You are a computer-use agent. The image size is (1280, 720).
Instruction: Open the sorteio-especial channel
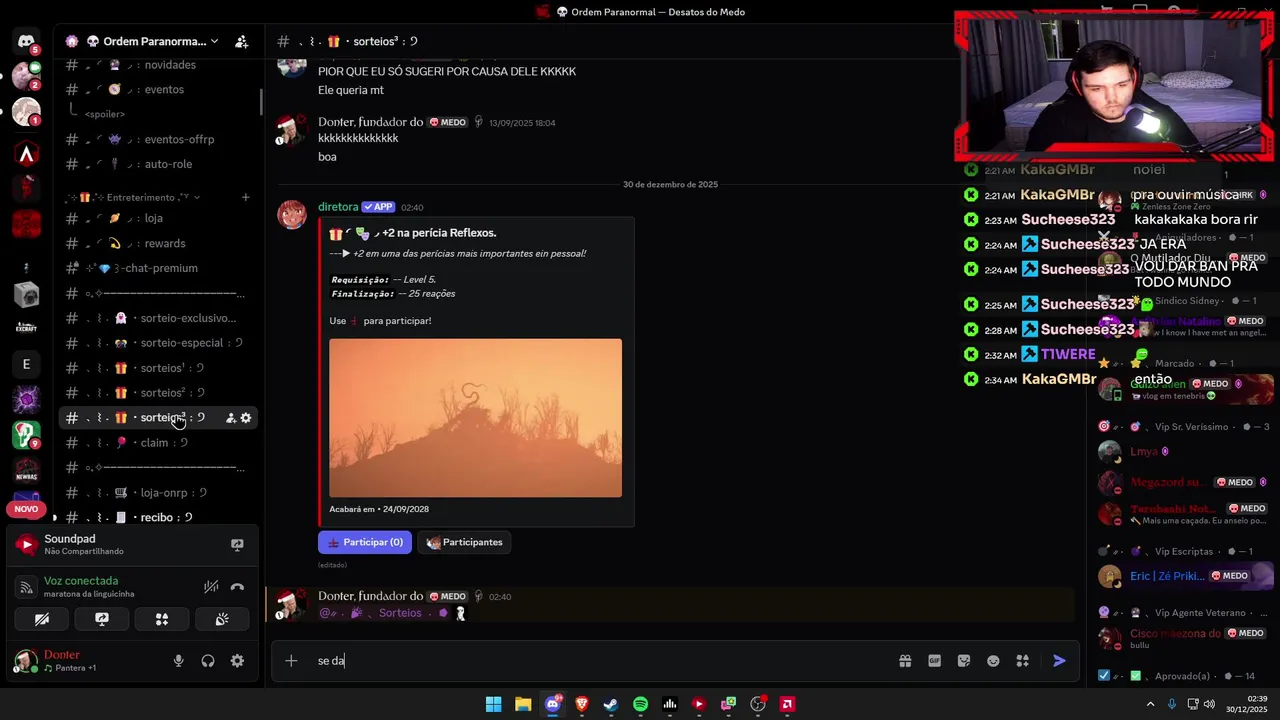pos(160,343)
